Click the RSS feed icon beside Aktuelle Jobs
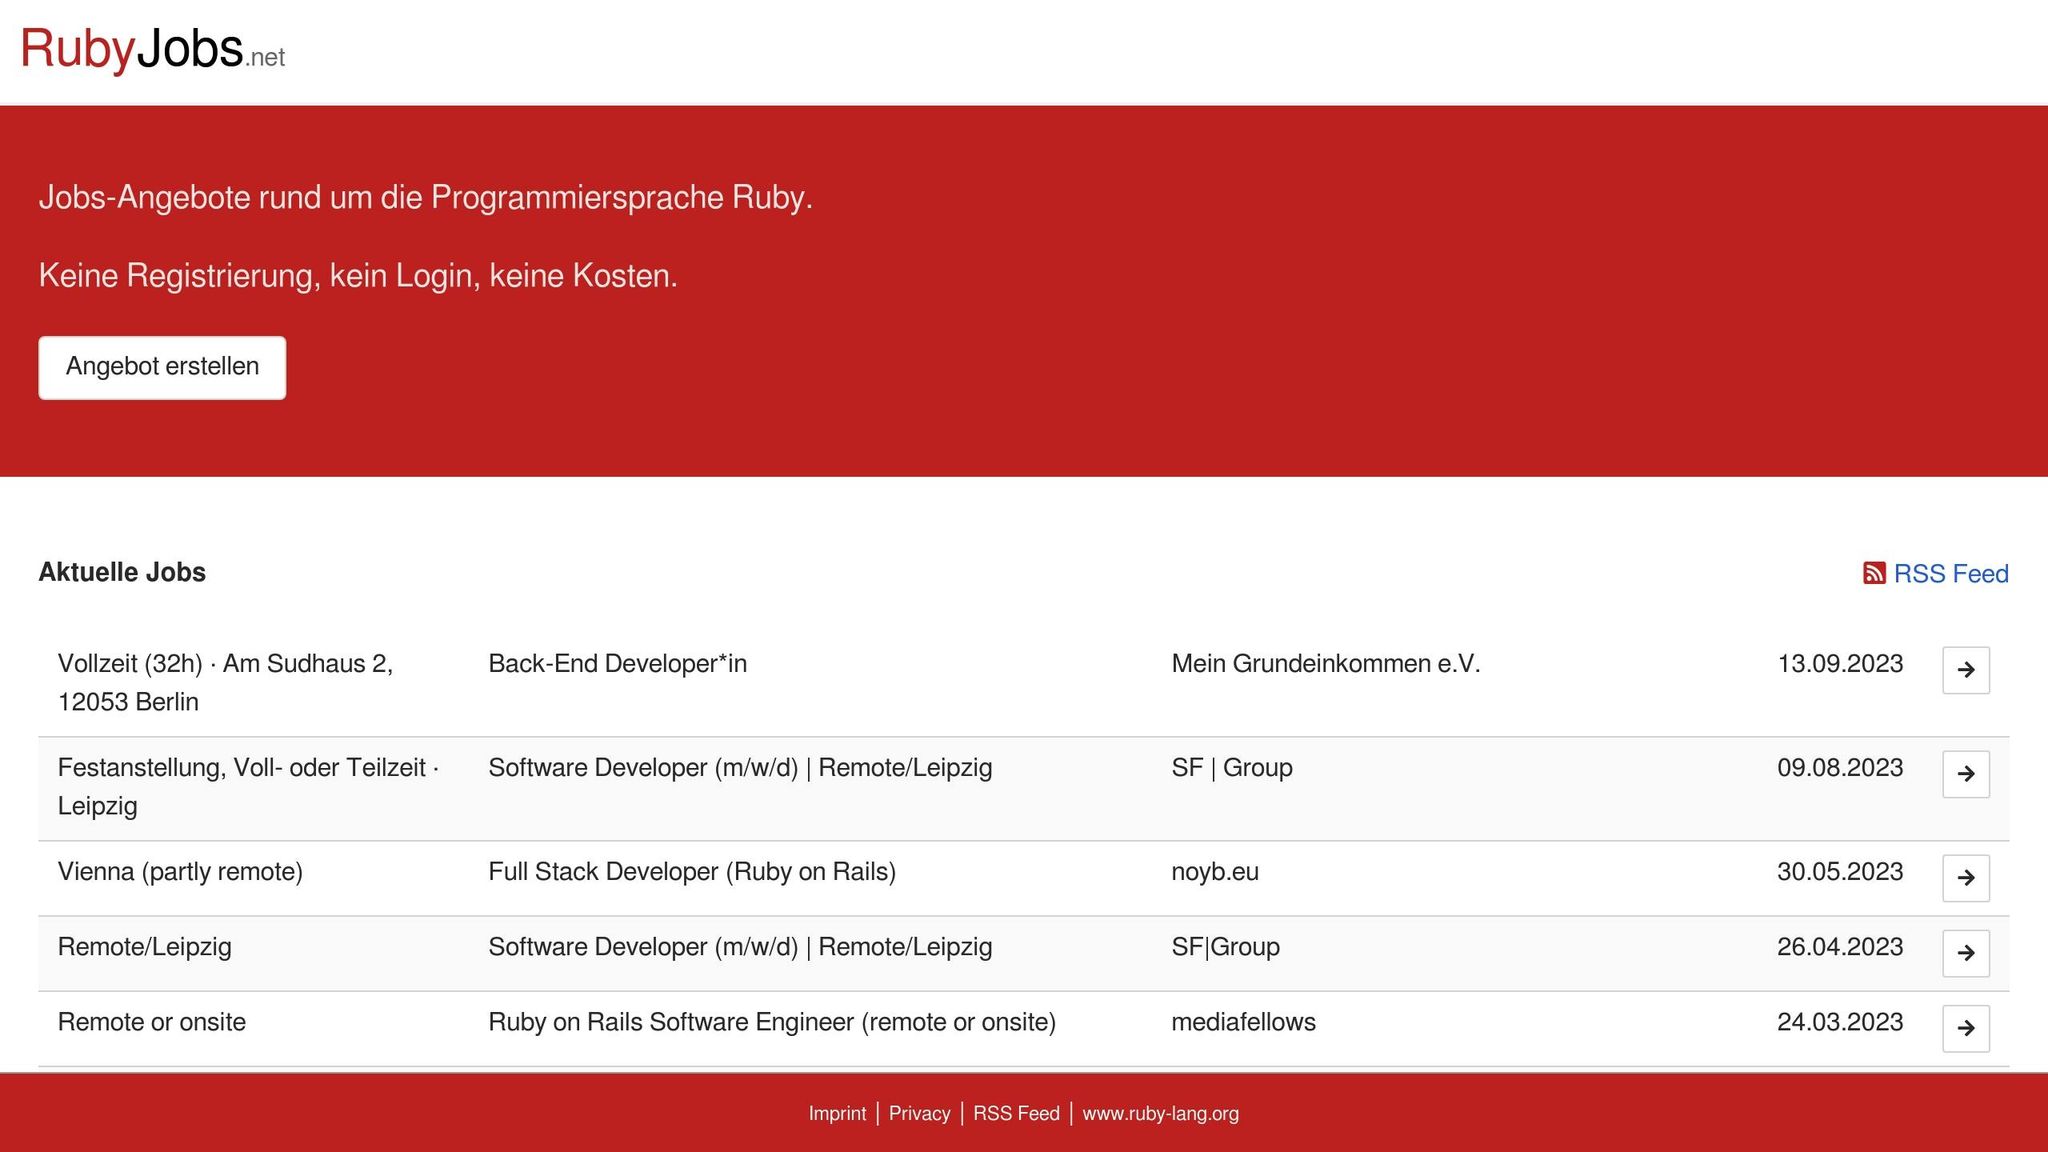The width and height of the screenshot is (2048, 1152). (1874, 573)
